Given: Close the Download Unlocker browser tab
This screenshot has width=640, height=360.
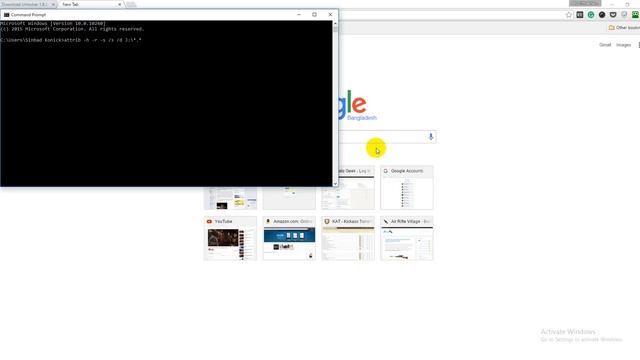Looking at the screenshot, I should pos(53,4).
